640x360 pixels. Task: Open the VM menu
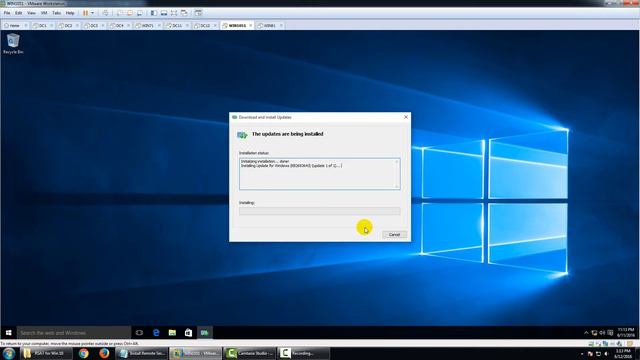point(44,13)
